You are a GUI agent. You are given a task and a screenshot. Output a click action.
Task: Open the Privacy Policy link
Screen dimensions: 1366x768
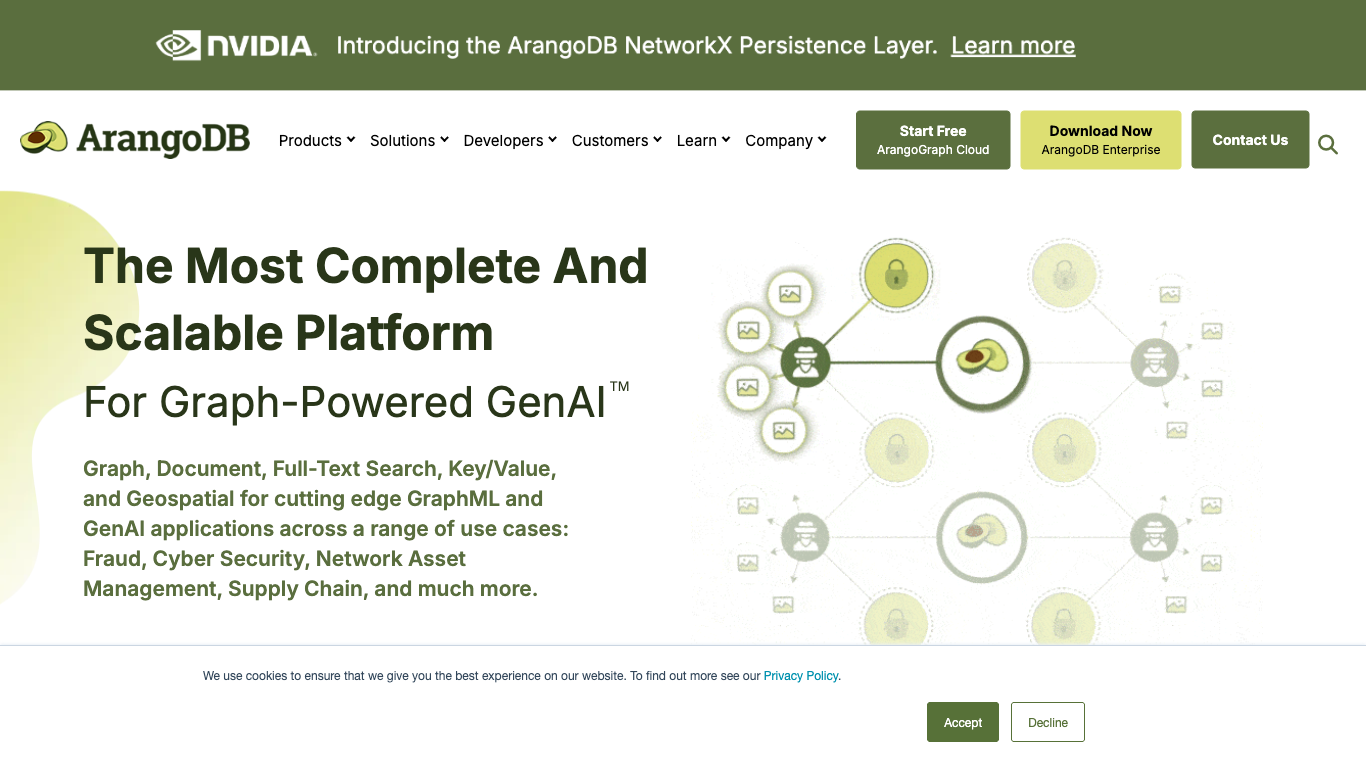click(x=801, y=676)
